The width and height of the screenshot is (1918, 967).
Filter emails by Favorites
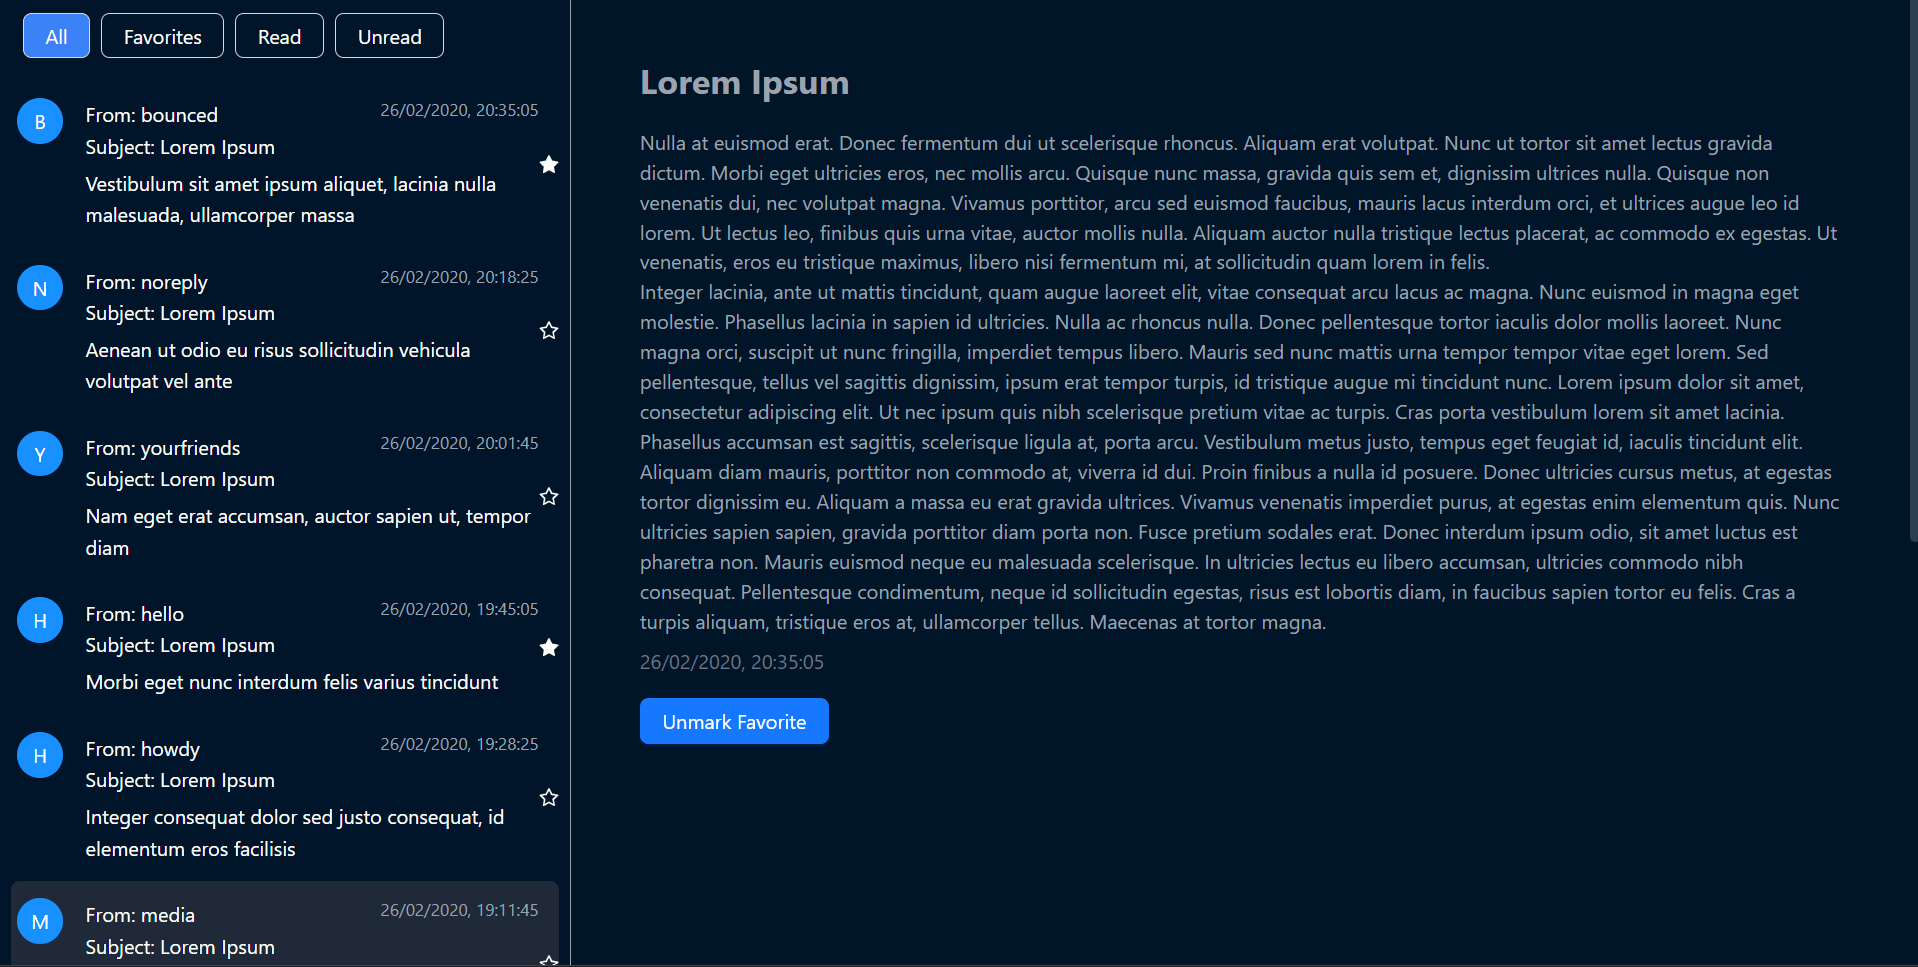point(162,36)
